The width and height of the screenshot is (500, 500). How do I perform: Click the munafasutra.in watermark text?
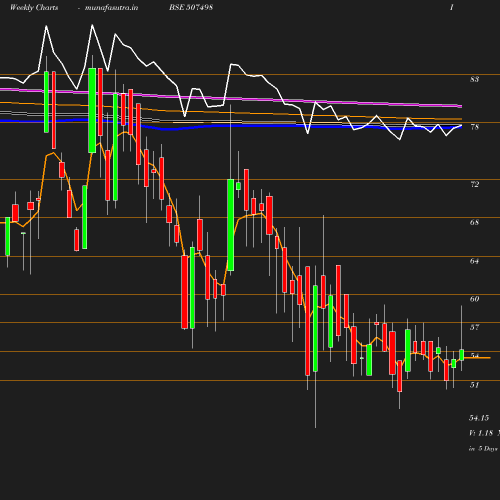(x=111, y=7)
